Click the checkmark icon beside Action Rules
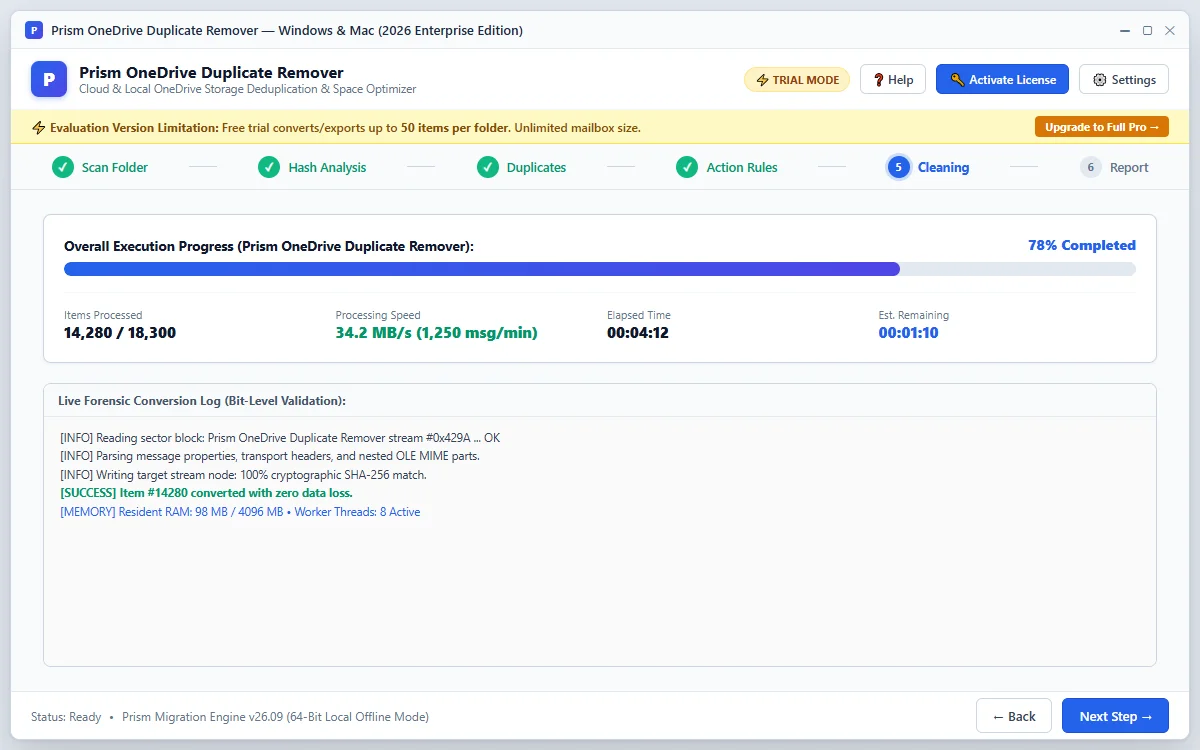This screenshot has height=750, width=1200. tap(687, 167)
